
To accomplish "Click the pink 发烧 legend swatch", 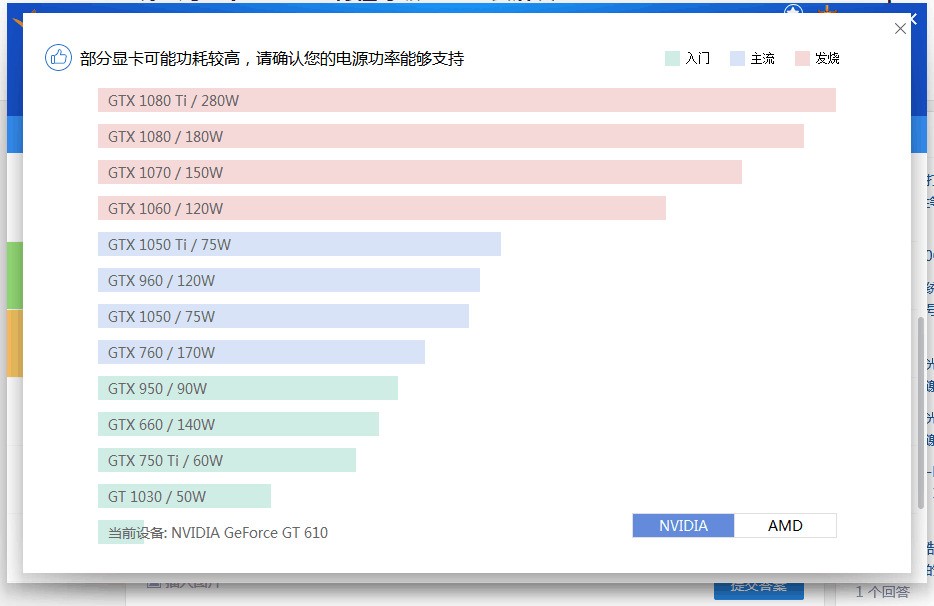I will 802,58.
